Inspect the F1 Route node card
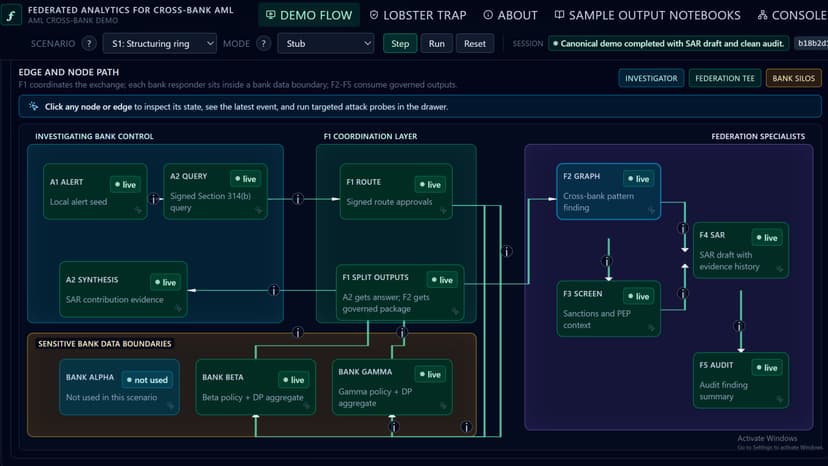The width and height of the screenshot is (828, 466). click(x=396, y=191)
